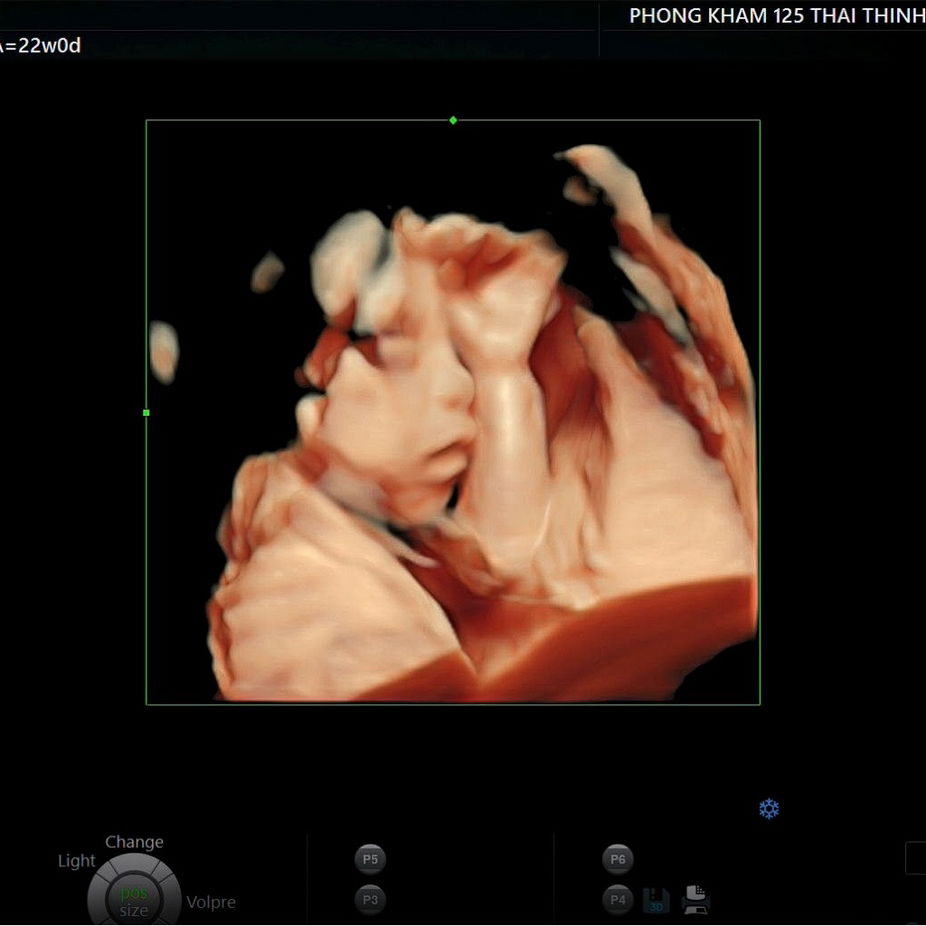Click the 'Volpre' trackball function label

pyautogui.click(x=211, y=902)
